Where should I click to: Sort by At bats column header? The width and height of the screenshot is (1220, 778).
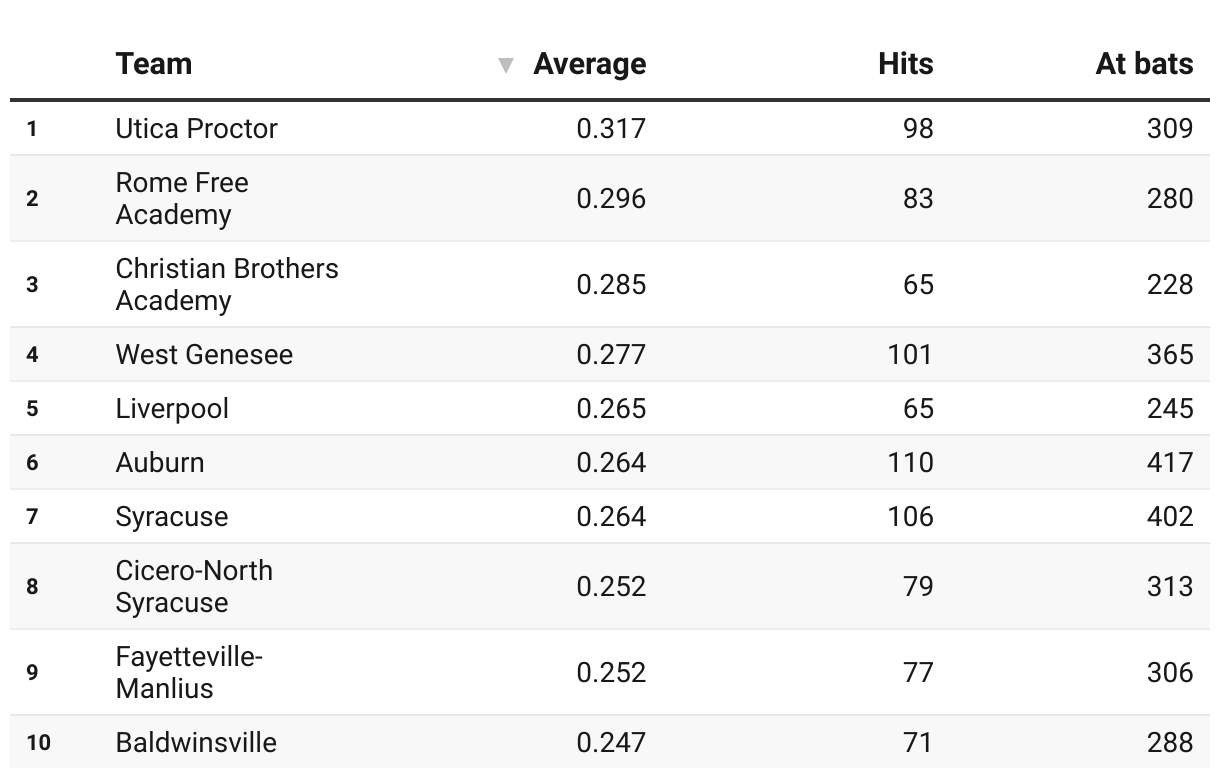(x=1144, y=64)
